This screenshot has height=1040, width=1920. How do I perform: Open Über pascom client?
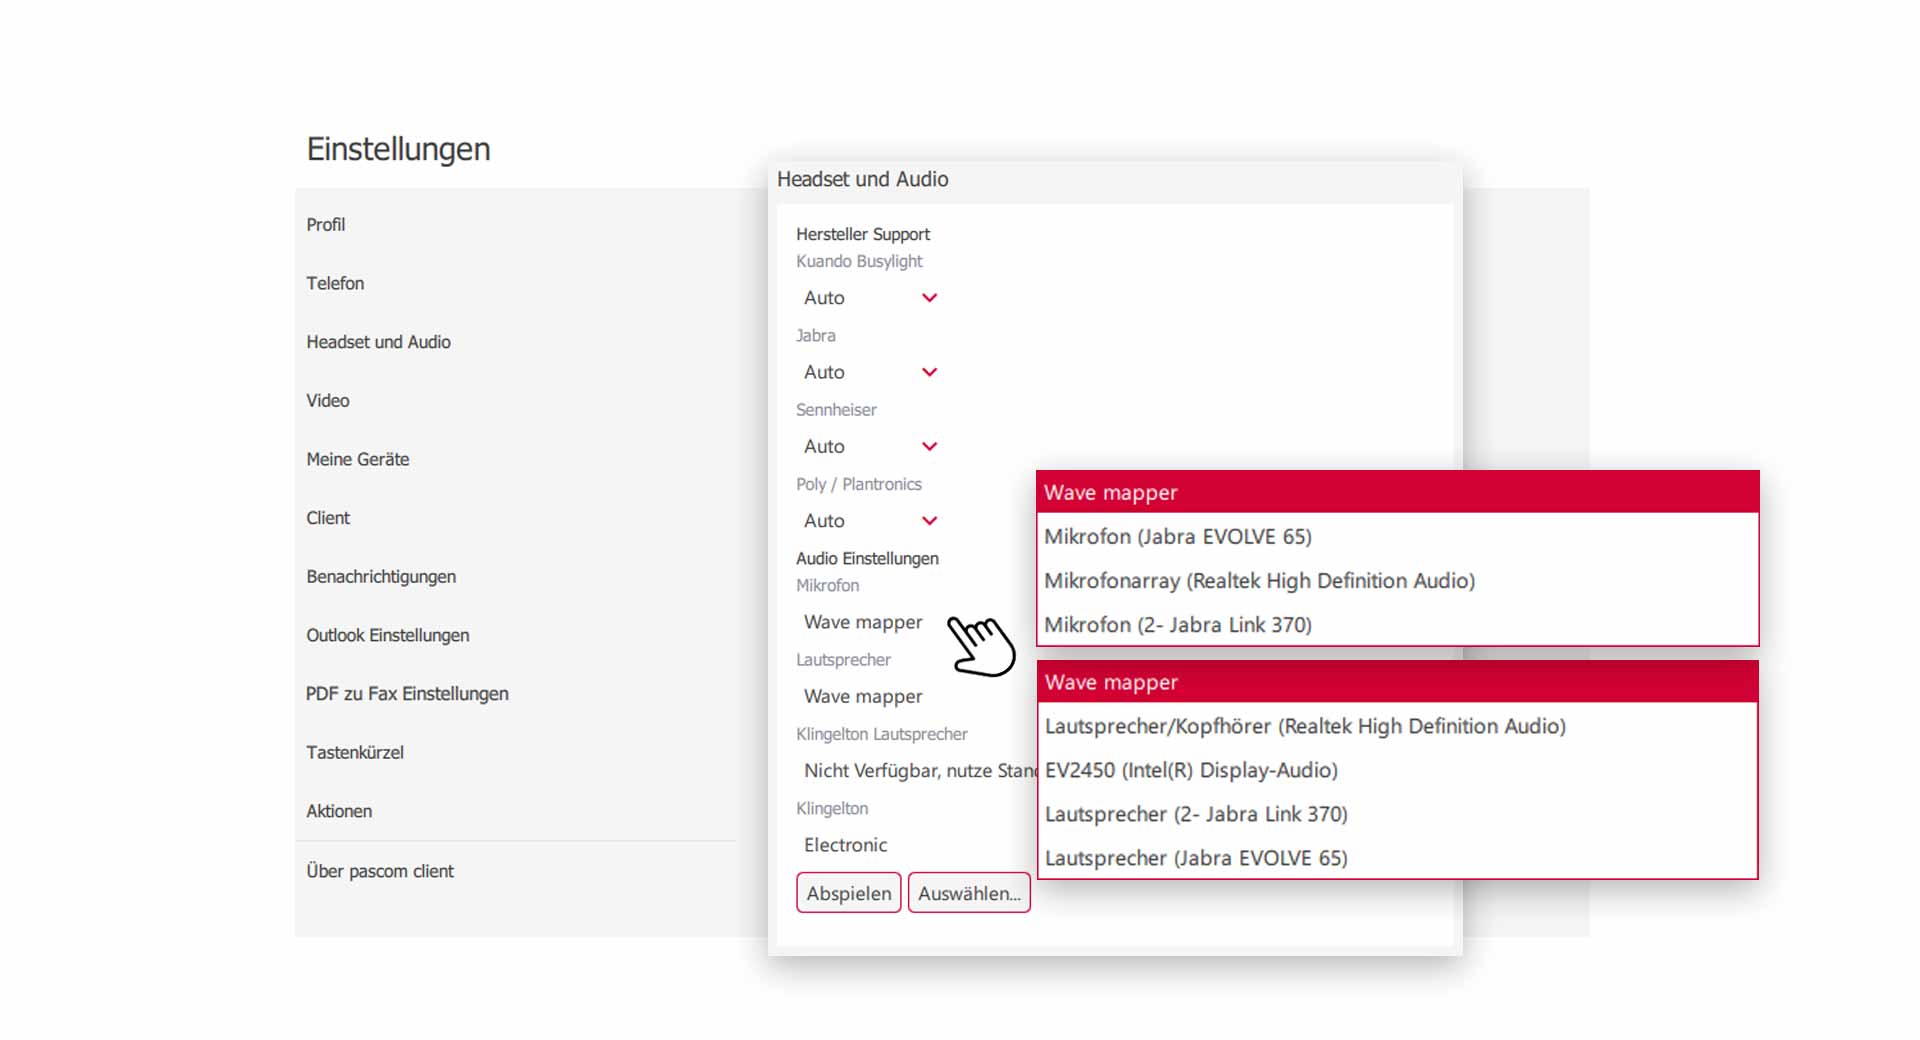(x=380, y=871)
